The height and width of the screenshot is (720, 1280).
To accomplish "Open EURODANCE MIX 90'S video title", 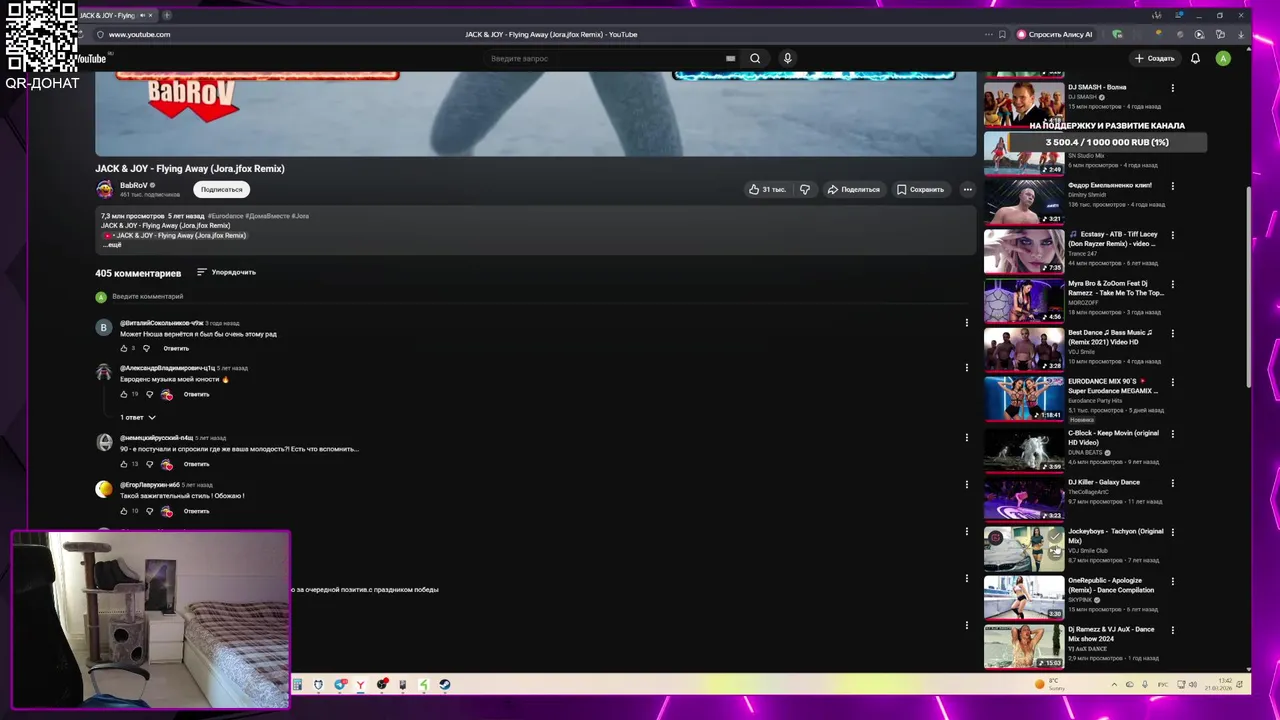I will (1113, 386).
